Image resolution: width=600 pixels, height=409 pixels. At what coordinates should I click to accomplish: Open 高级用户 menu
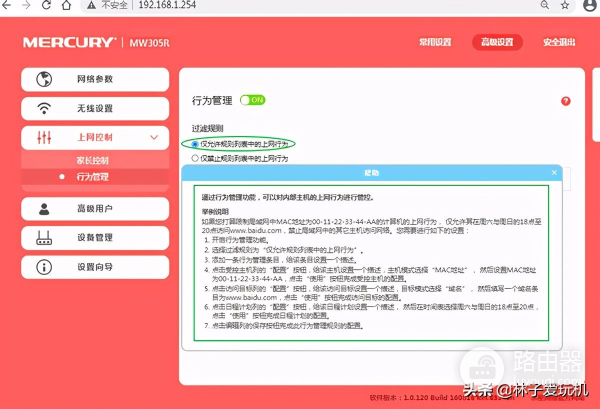(x=95, y=209)
